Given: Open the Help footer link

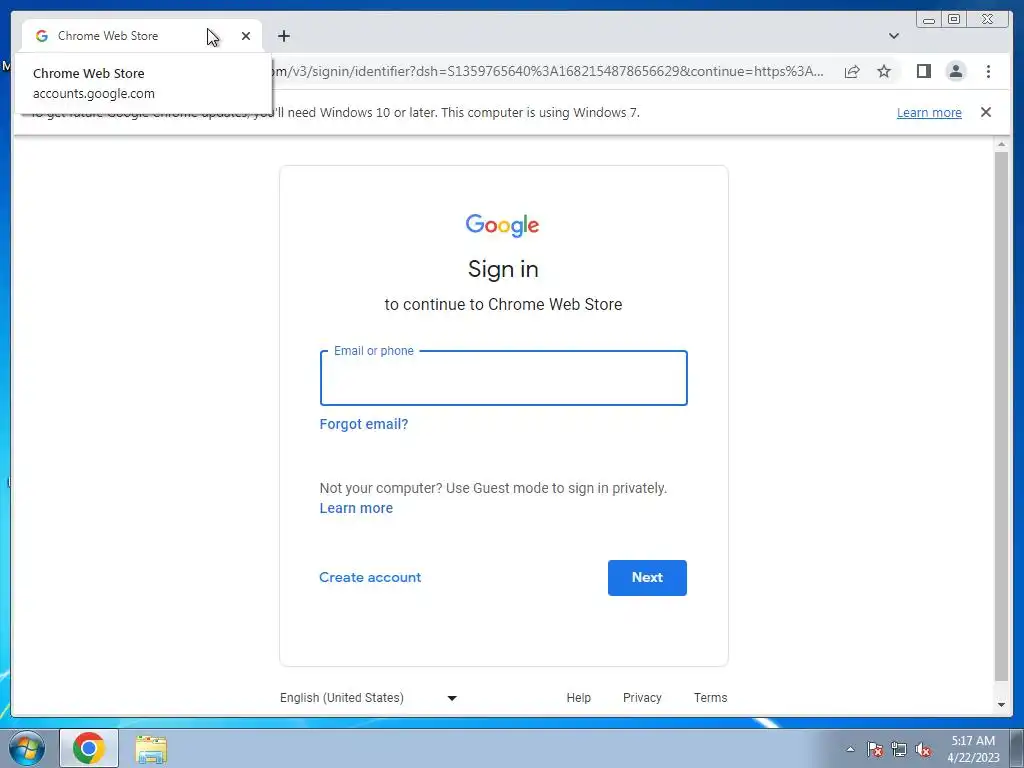Looking at the screenshot, I should 579,697.
